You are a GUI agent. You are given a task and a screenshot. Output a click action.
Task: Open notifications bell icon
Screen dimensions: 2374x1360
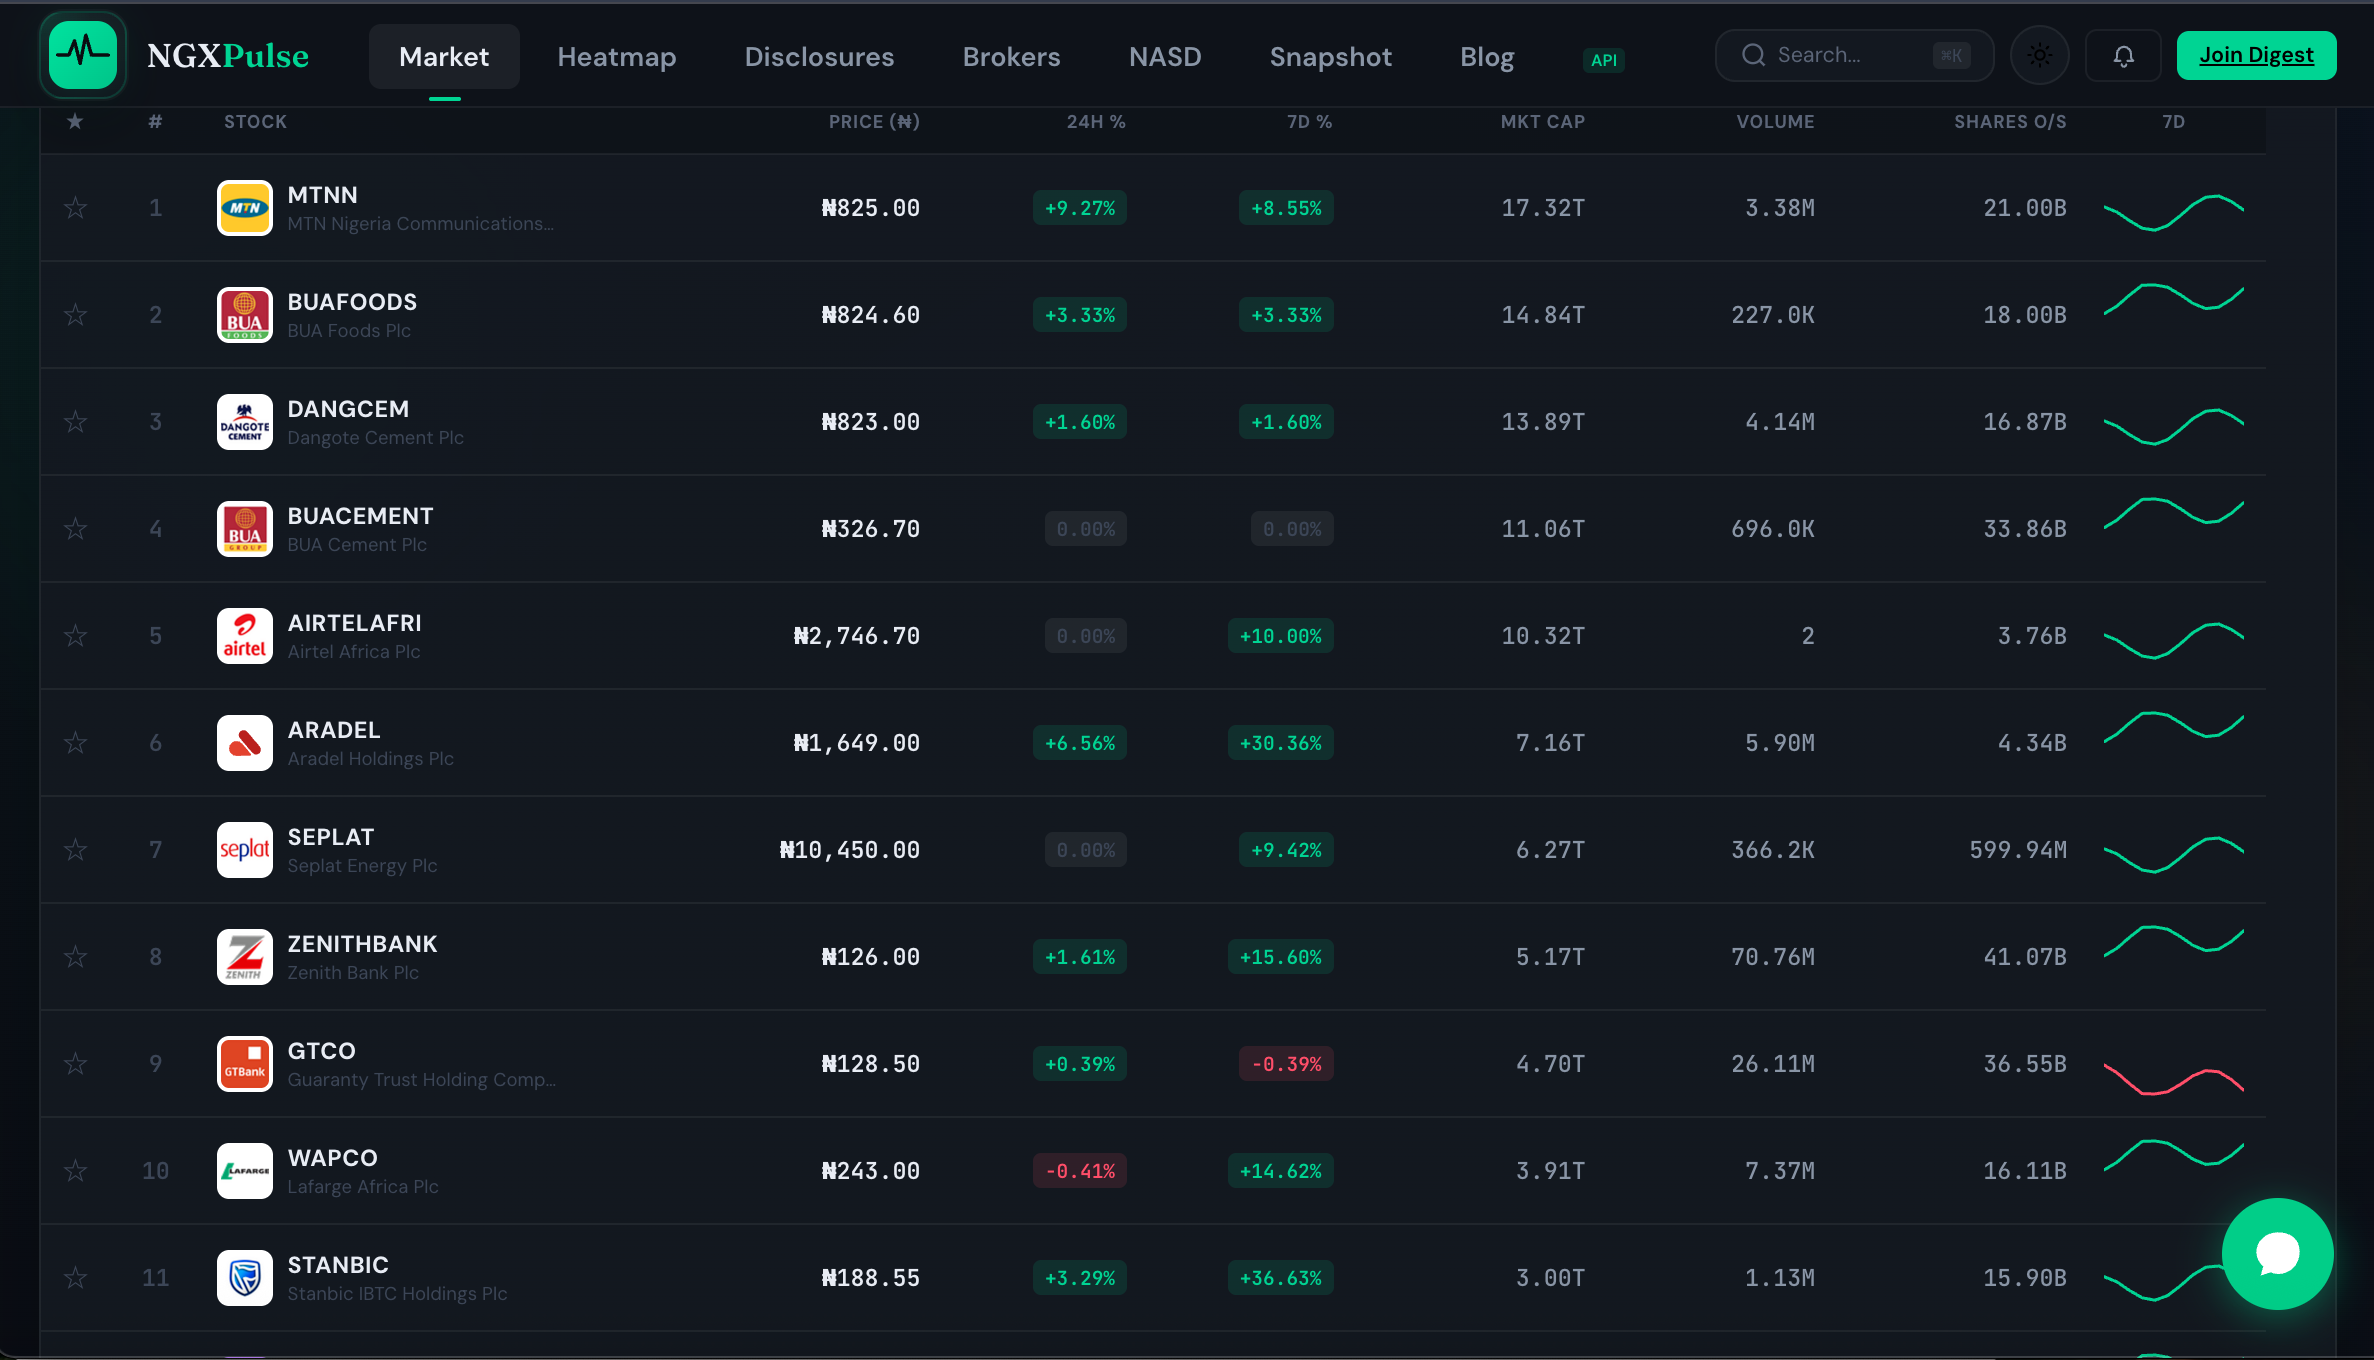[2123, 55]
